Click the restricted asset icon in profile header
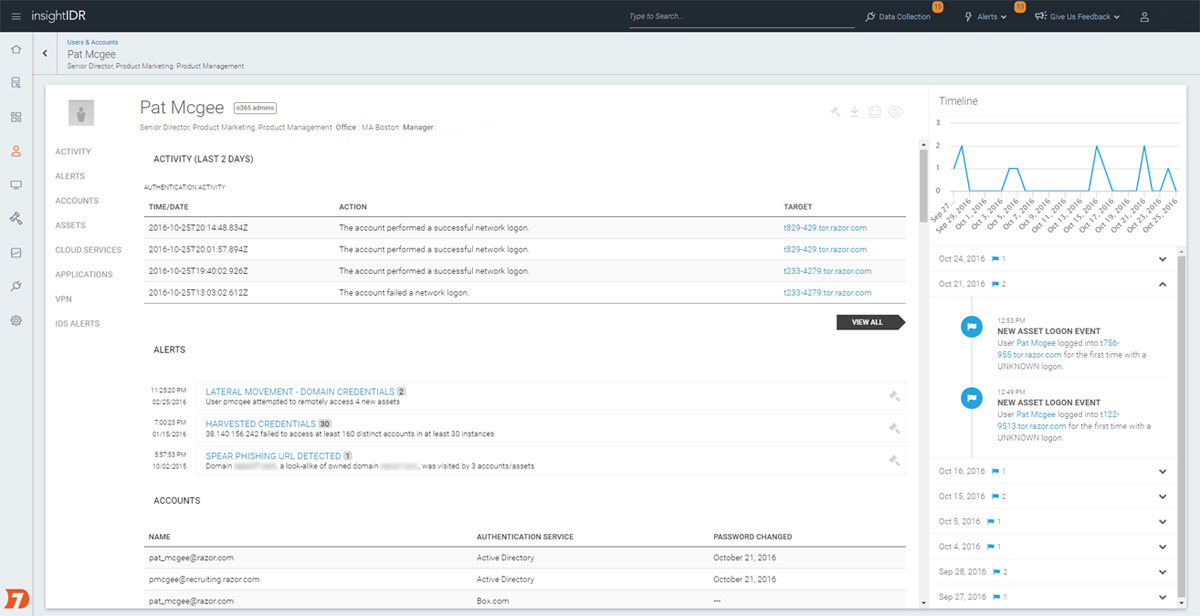The width and height of the screenshot is (1200, 616). pos(875,112)
